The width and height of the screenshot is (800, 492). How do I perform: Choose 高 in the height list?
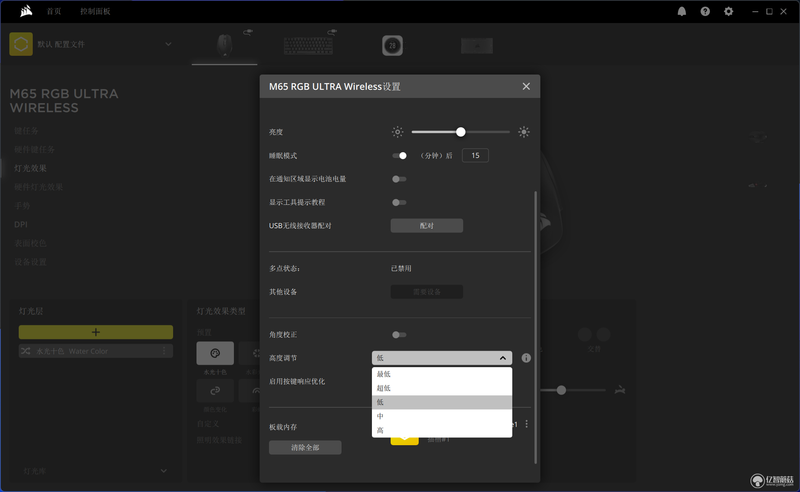pyautogui.click(x=442, y=430)
